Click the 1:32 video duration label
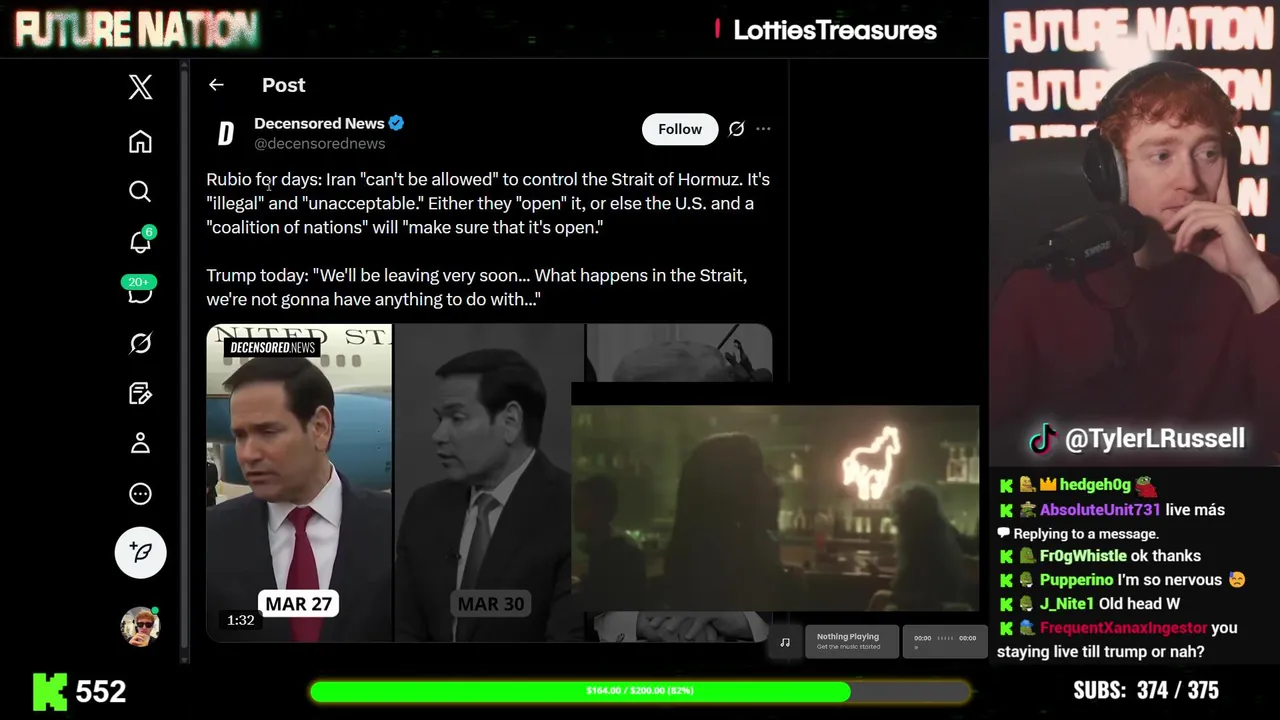The width and height of the screenshot is (1280, 720). pos(240,620)
